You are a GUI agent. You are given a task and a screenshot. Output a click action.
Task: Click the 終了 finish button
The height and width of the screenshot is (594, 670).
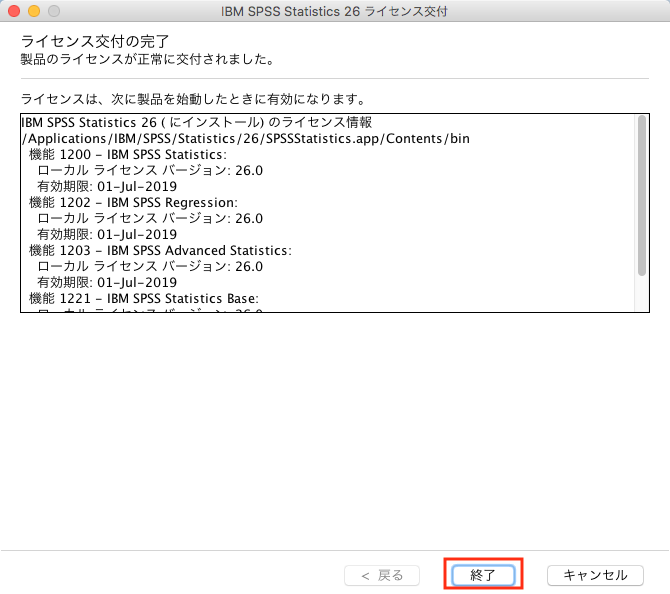click(483, 575)
